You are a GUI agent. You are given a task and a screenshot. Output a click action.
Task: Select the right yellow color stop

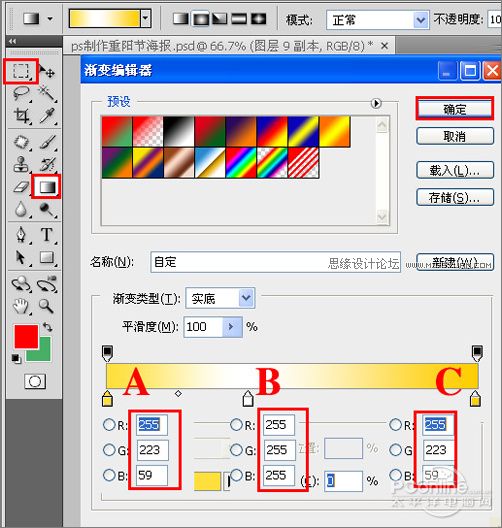475,398
